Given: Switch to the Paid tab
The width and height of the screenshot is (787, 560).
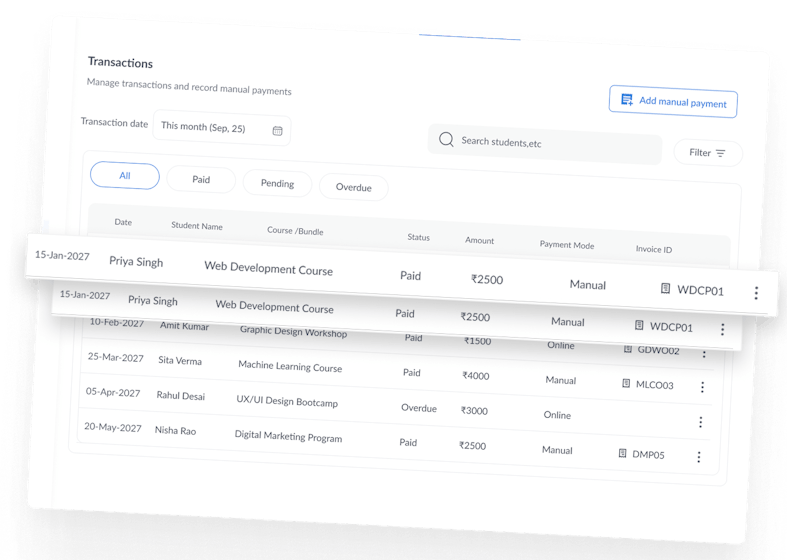Looking at the screenshot, I should [201, 180].
